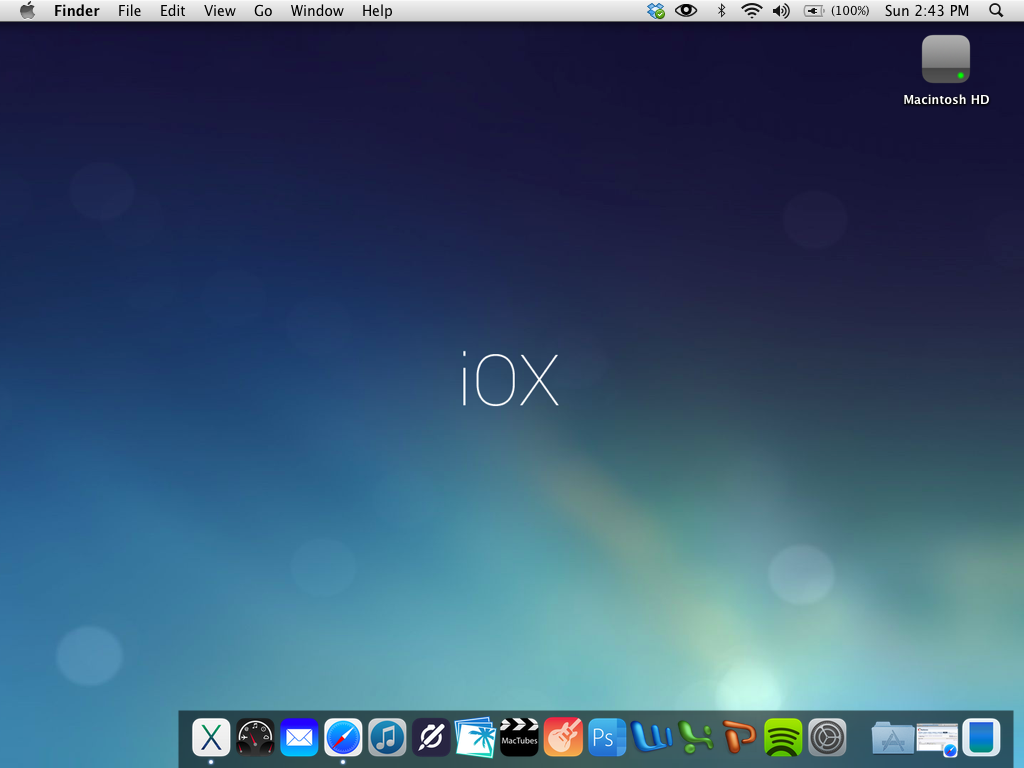This screenshot has height=768, width=1024.
Task: Open the Mail app in the dock
Action: tap(299, 737)
